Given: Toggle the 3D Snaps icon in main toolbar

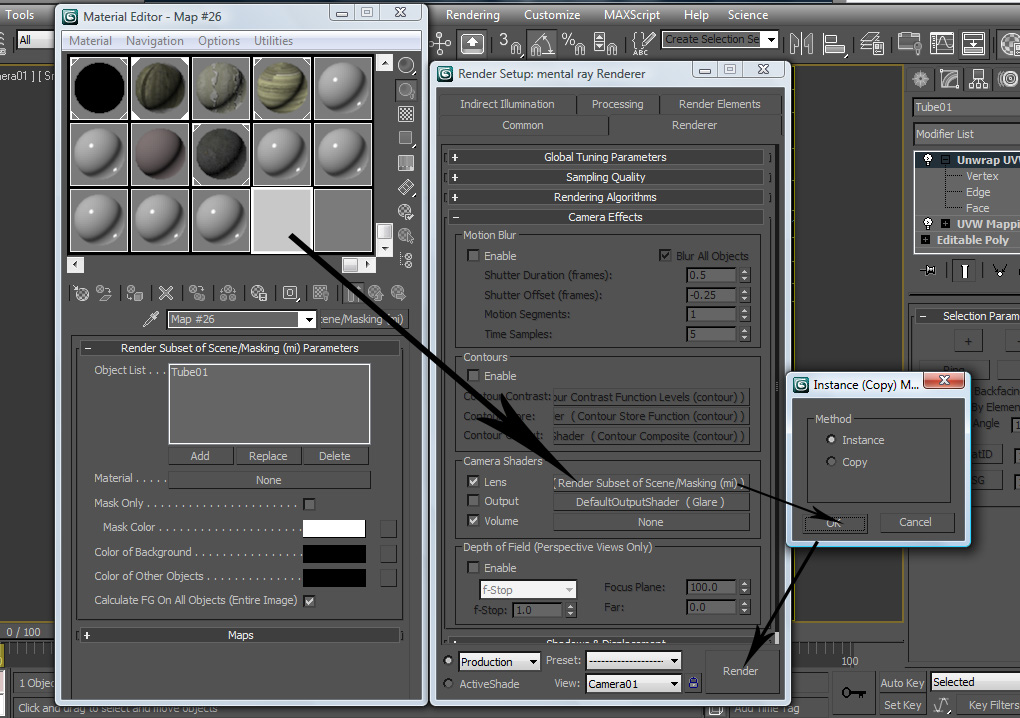Looking at the screenshot, I should coord(511,44).
